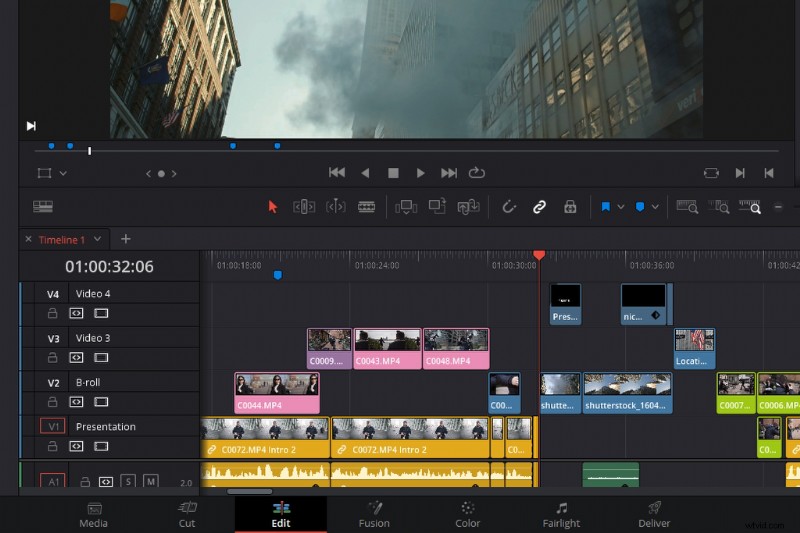Jump to next clip edit
800x533 pixels.
tap(740, 173)
